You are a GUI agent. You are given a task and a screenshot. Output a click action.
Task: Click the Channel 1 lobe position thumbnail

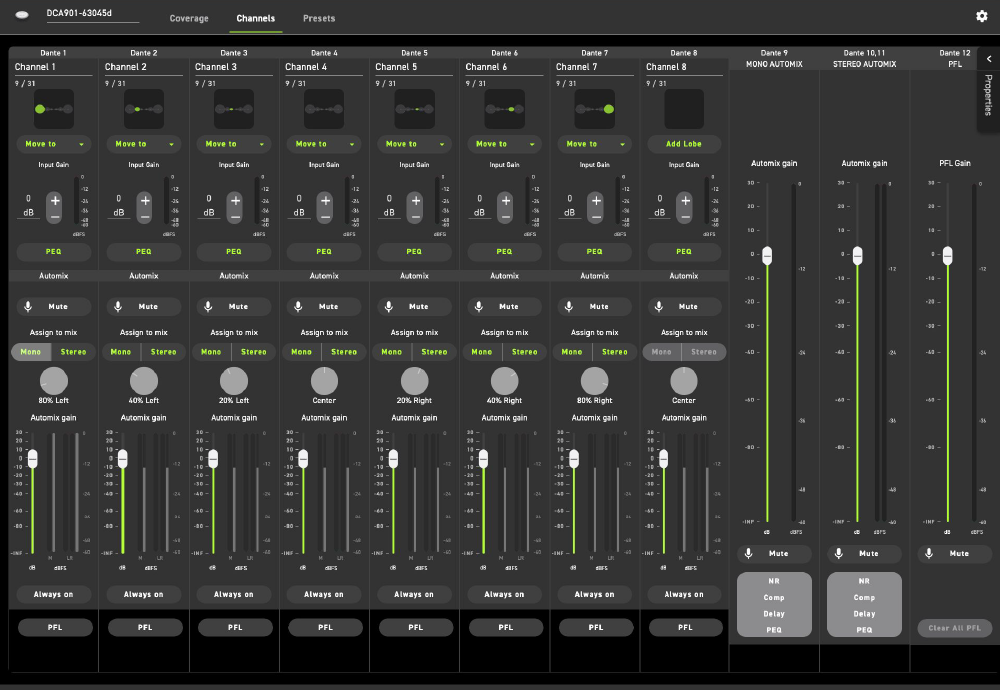point(54,108)
